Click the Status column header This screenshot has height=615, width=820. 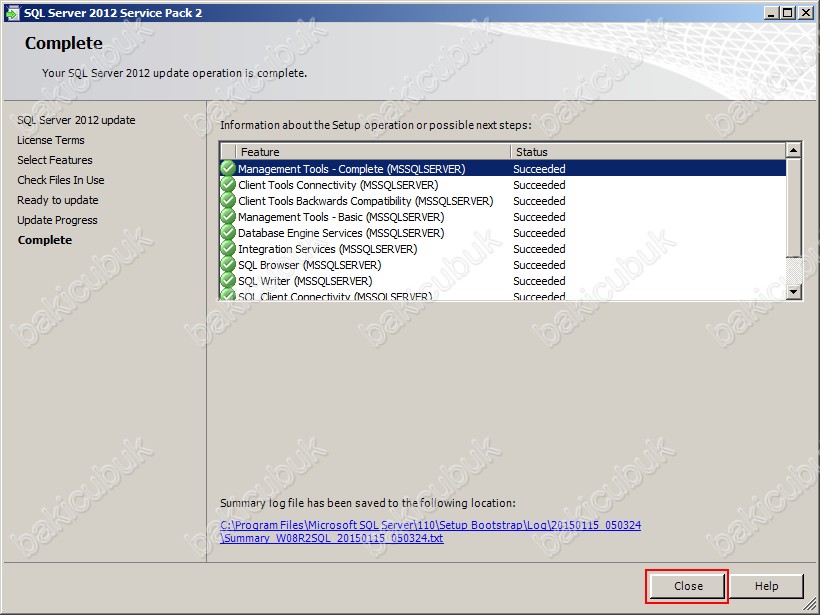point(647,152)
